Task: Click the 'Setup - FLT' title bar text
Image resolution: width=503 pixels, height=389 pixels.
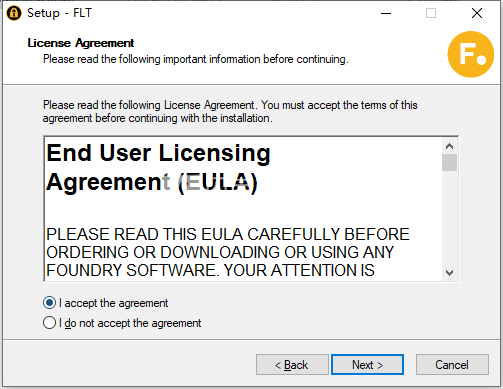Action: [x=59, y=13]
